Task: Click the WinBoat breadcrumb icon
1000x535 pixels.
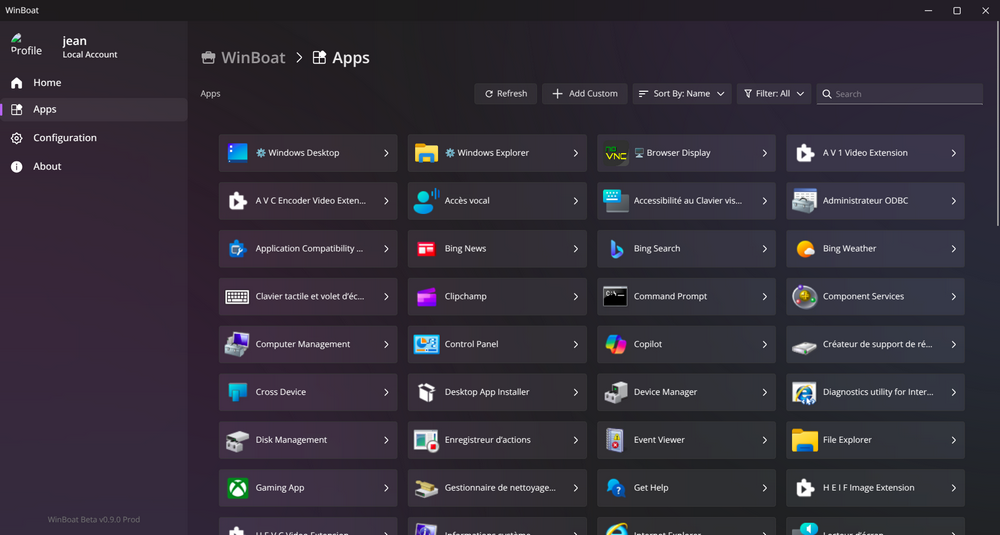Action: click(x=208, y=58)
